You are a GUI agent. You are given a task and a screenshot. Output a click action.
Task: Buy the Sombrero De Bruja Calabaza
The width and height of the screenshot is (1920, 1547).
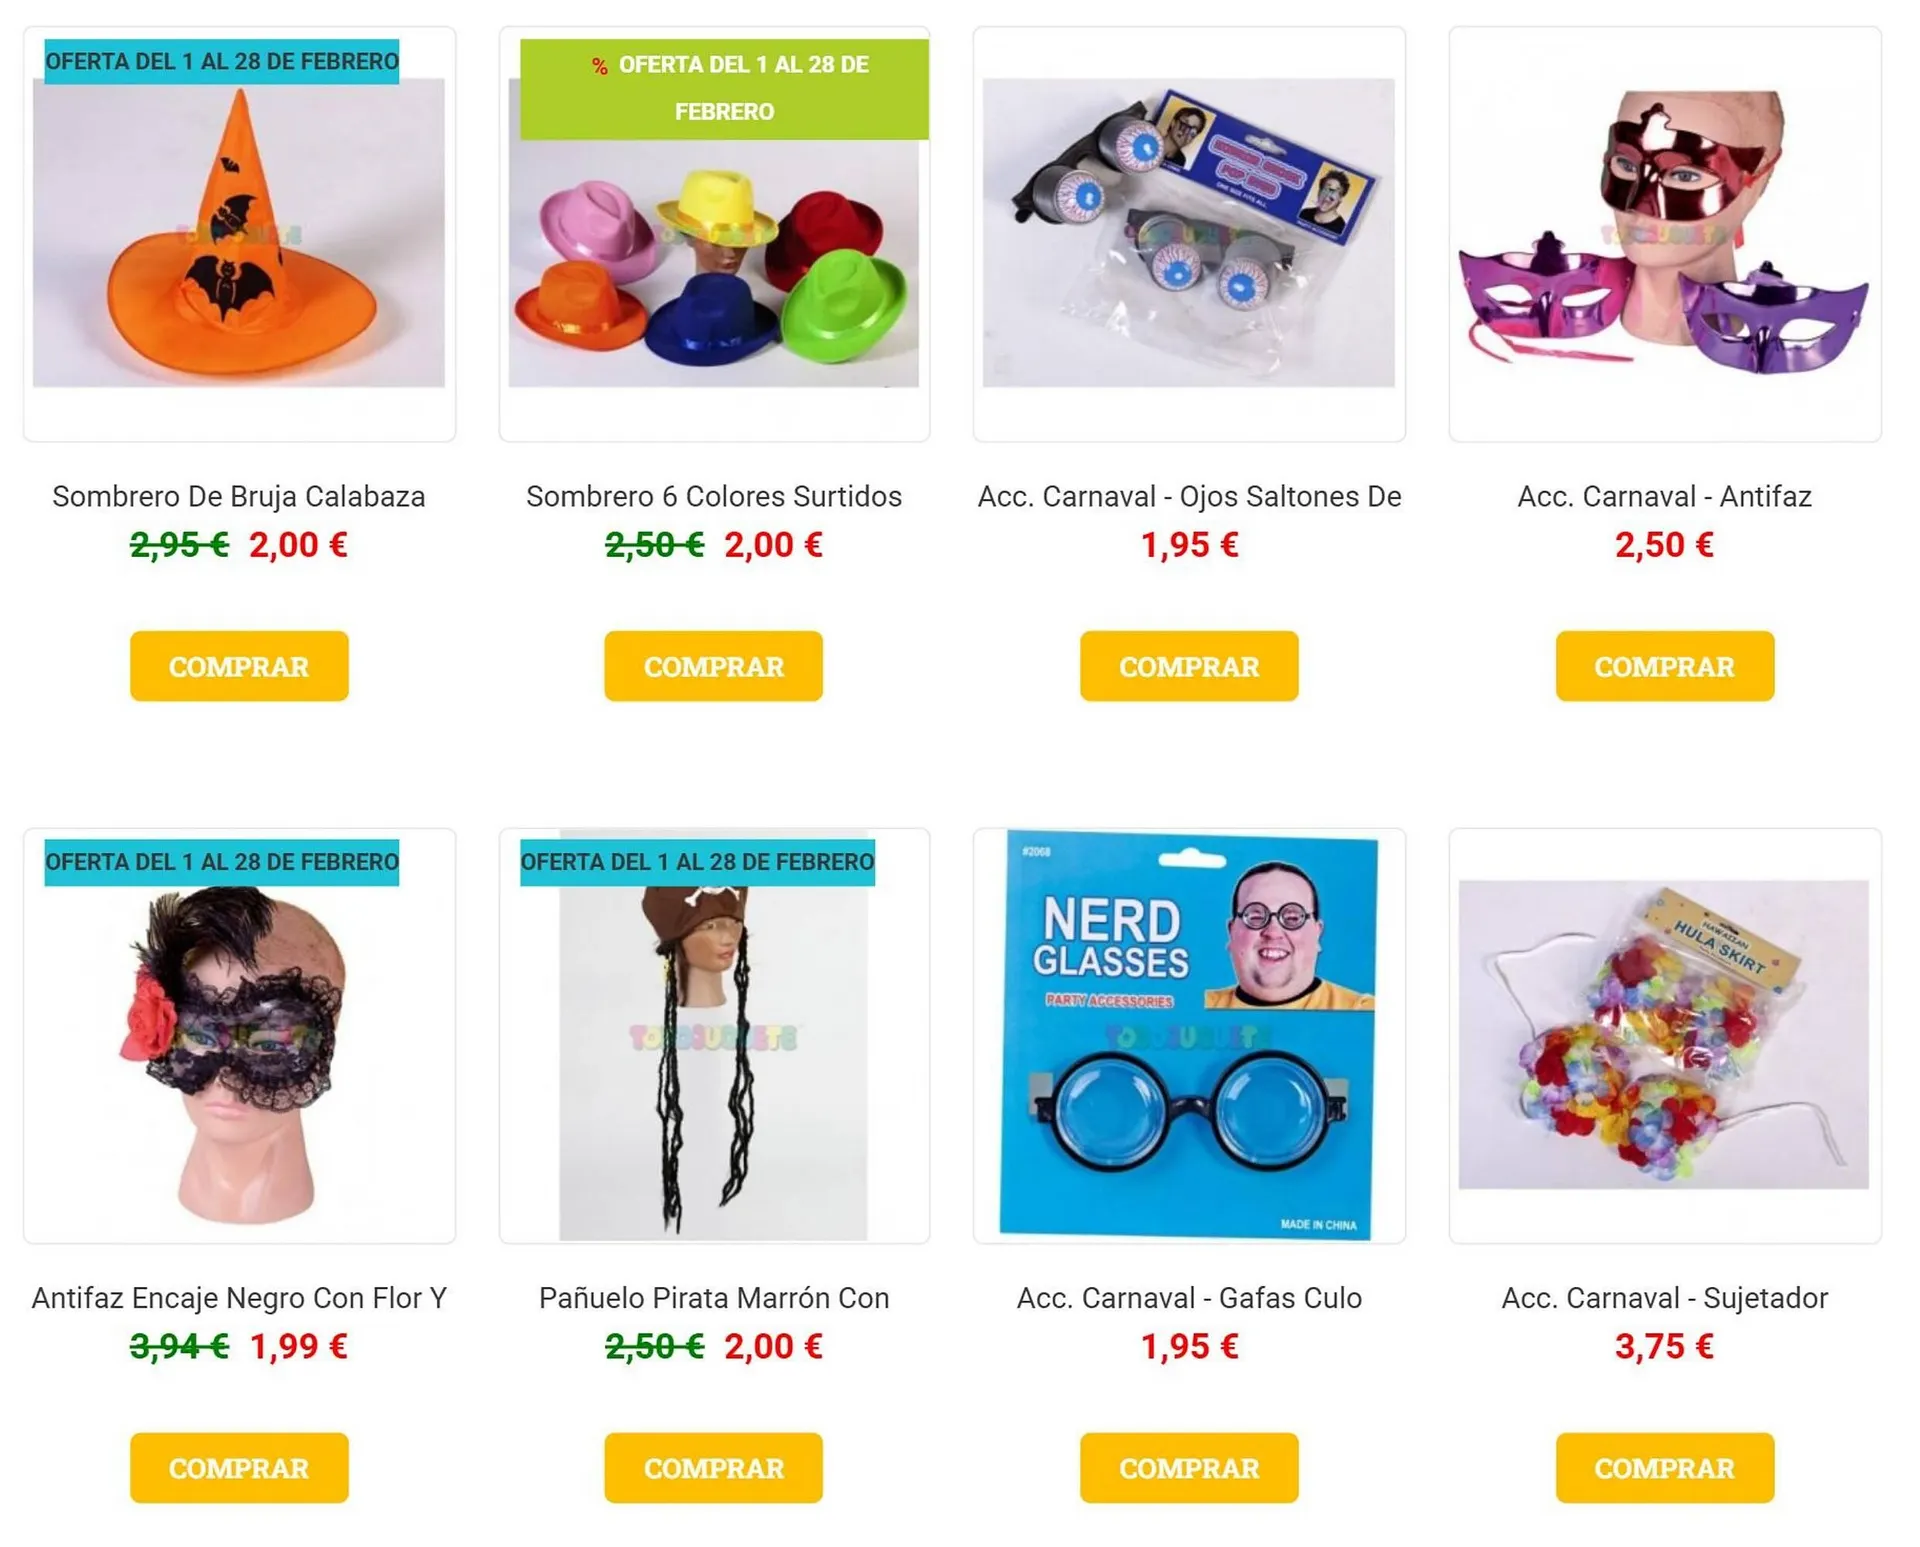click(x=239, y=666)
